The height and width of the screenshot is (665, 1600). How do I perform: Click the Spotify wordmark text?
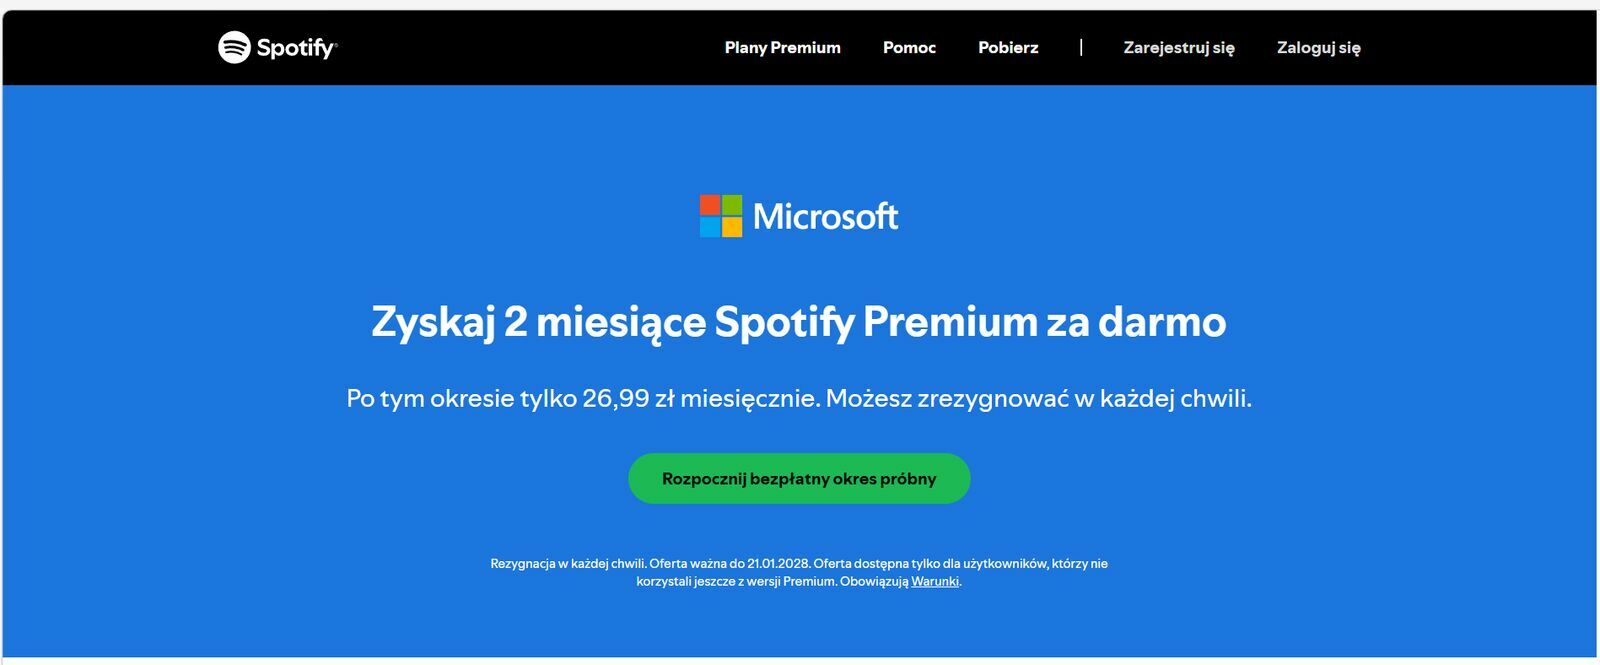pos(295,48)
